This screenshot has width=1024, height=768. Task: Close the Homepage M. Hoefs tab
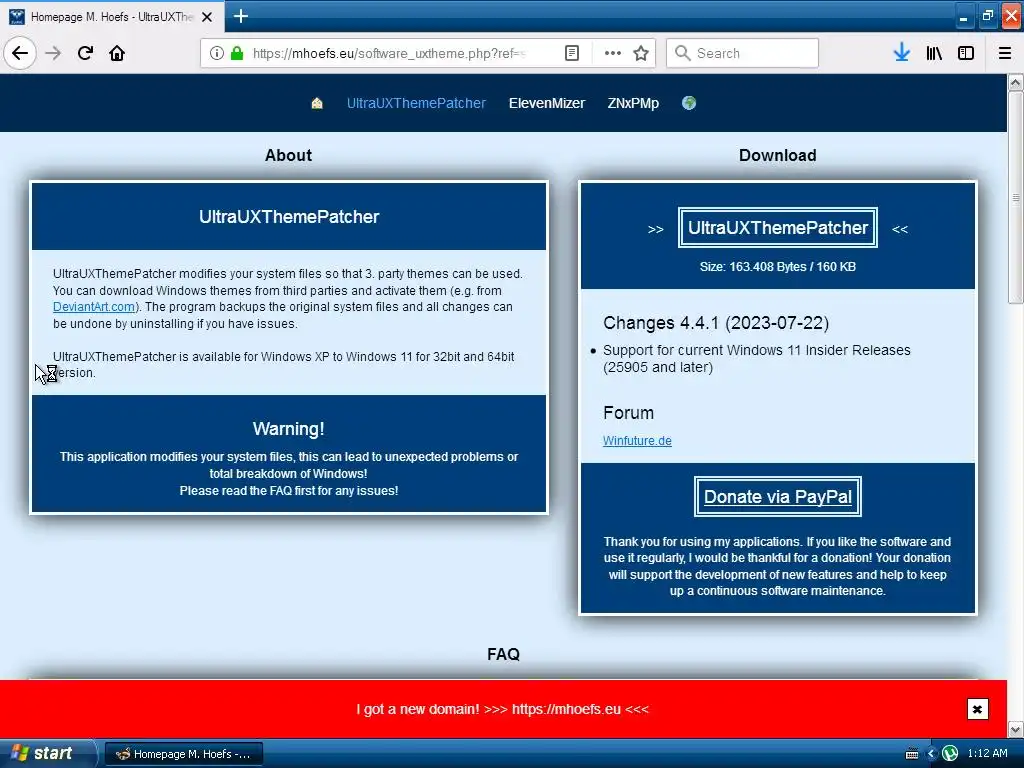point(207,17)
